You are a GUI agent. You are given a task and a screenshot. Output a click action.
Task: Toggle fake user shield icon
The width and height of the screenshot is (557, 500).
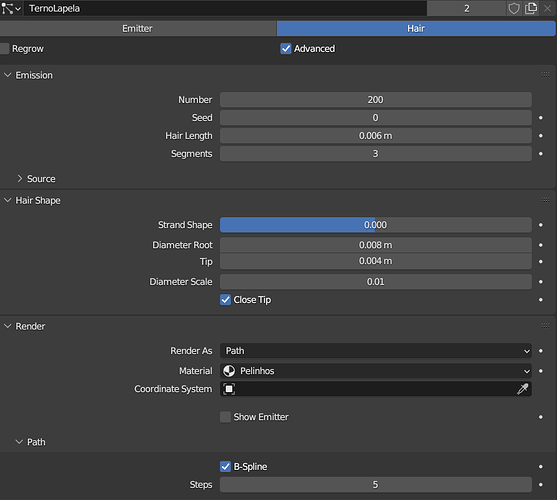[x=514, y=8]
